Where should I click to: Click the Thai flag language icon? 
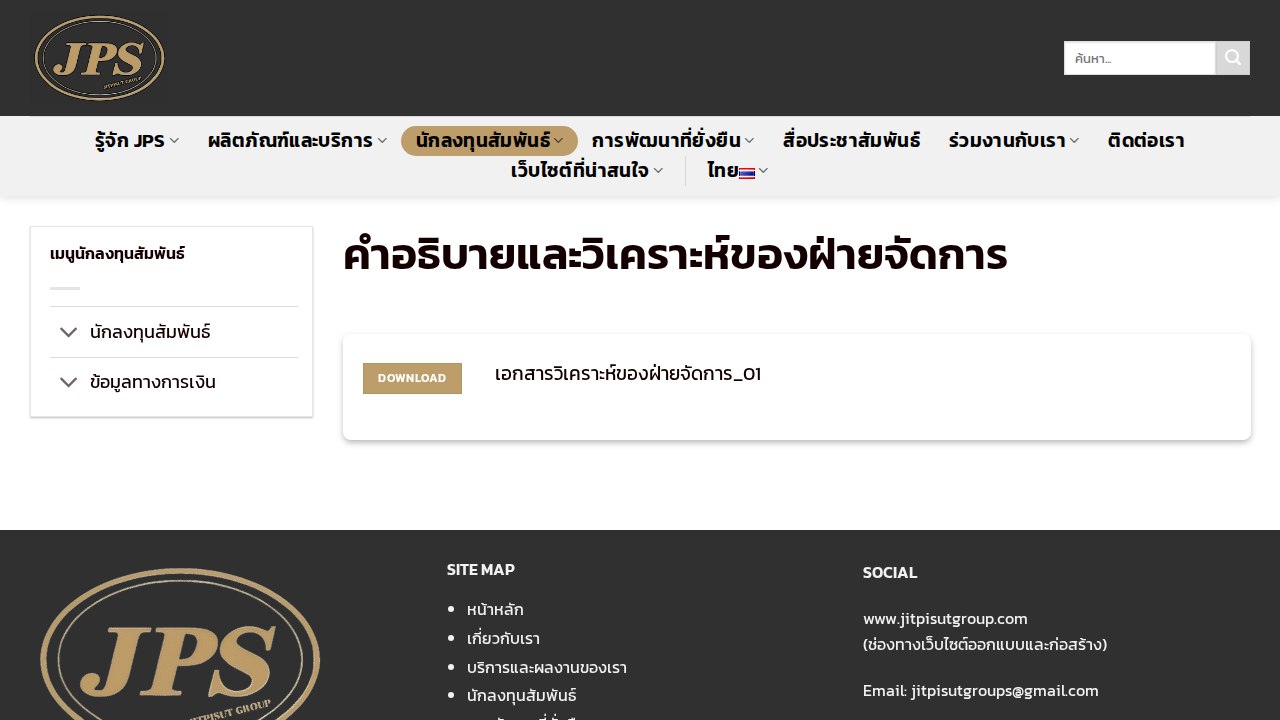pyautogui.click(x=747, y=172)
